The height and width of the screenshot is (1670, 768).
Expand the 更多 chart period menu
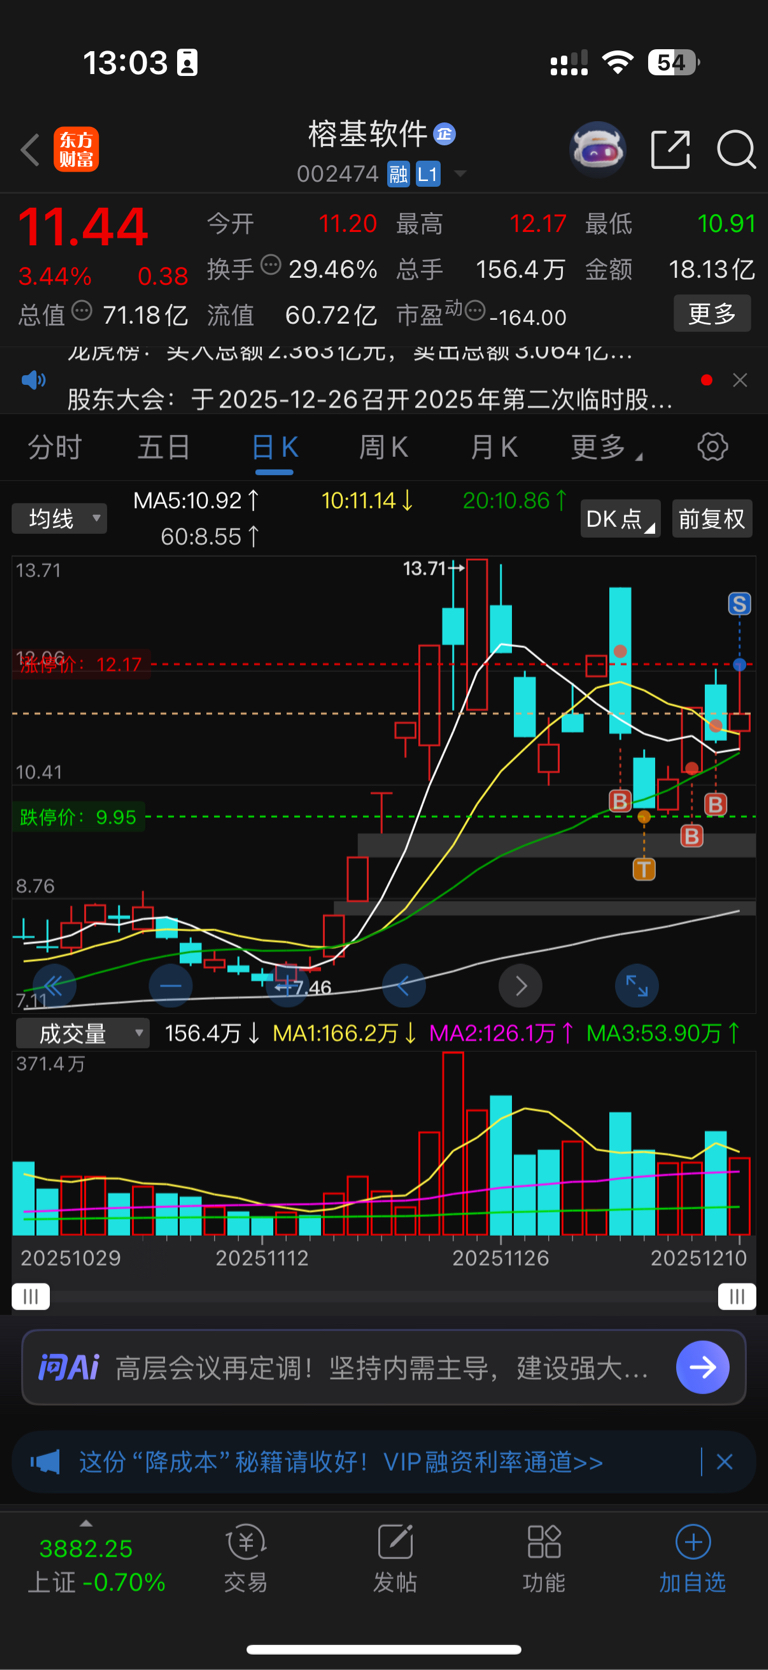(x=606, y=447)
